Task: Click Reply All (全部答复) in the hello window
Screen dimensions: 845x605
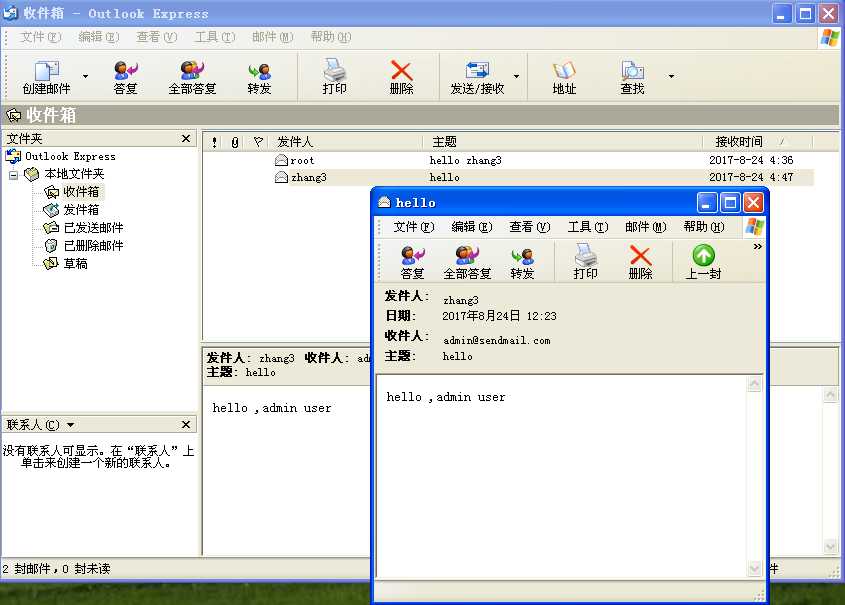Action: (467, 262)
